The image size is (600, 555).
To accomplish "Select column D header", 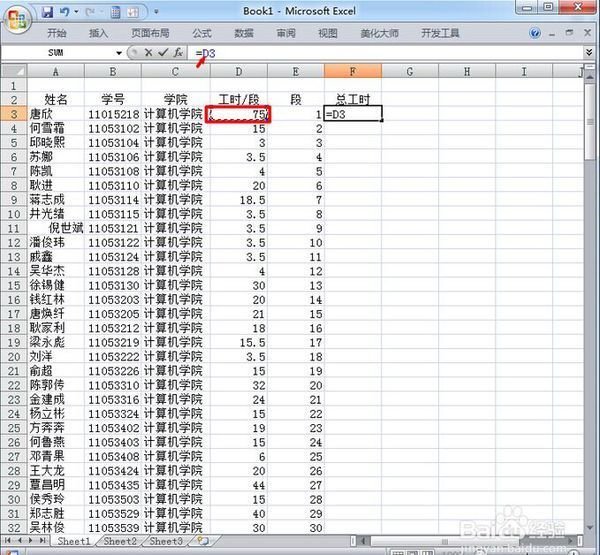I will [x=238, y=71].
